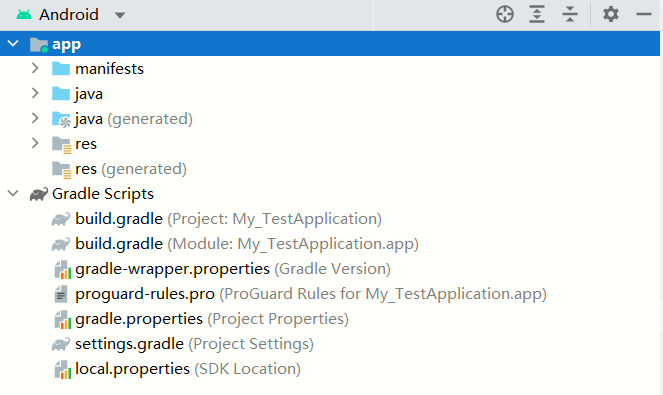Click the local.properties file icon
Image resolution: width=663 pixels, height=395 pixels.
coord(63,369)
